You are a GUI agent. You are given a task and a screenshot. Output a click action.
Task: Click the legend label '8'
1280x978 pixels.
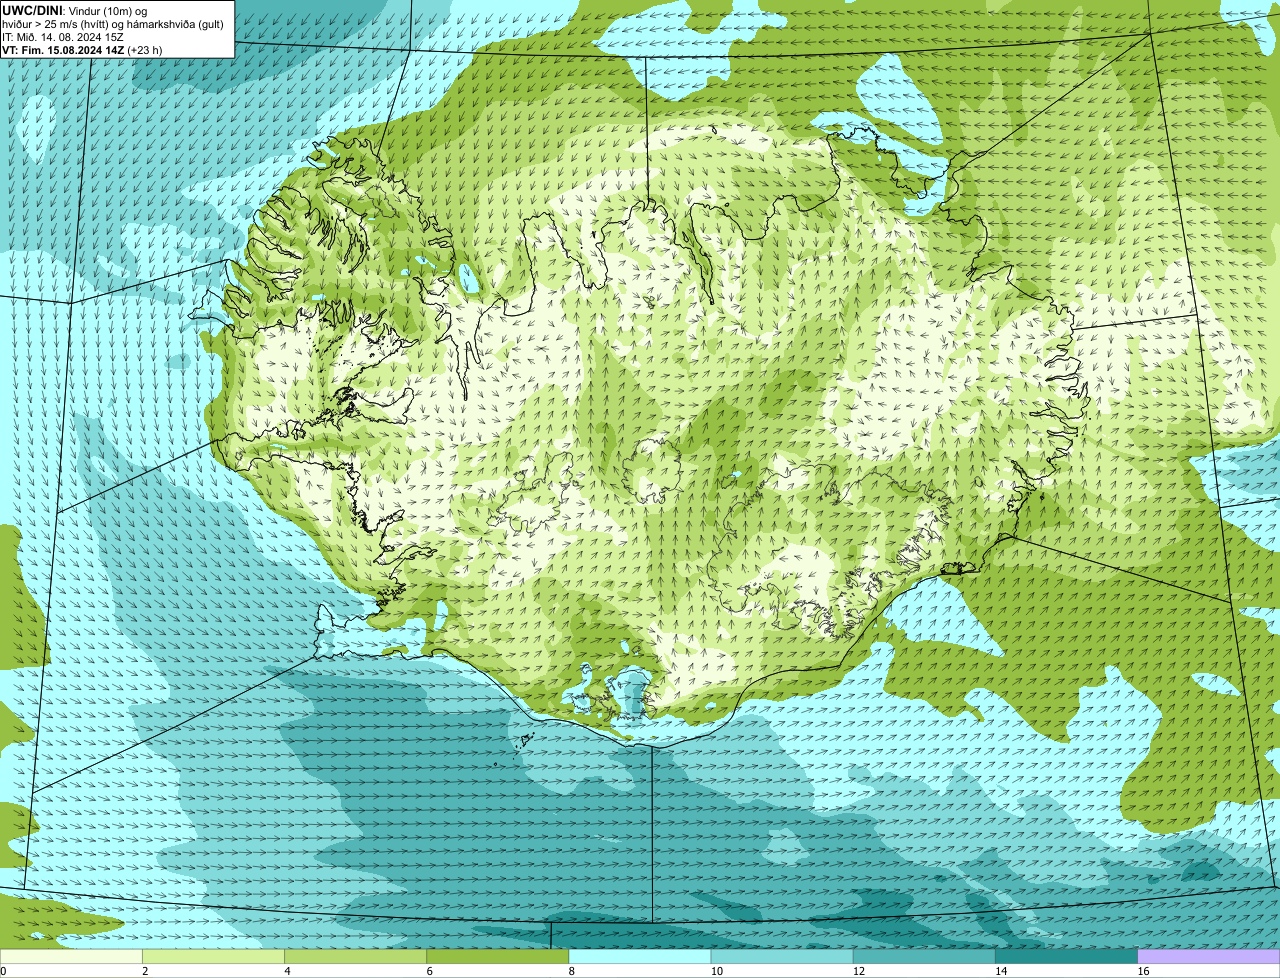(571, 971)
